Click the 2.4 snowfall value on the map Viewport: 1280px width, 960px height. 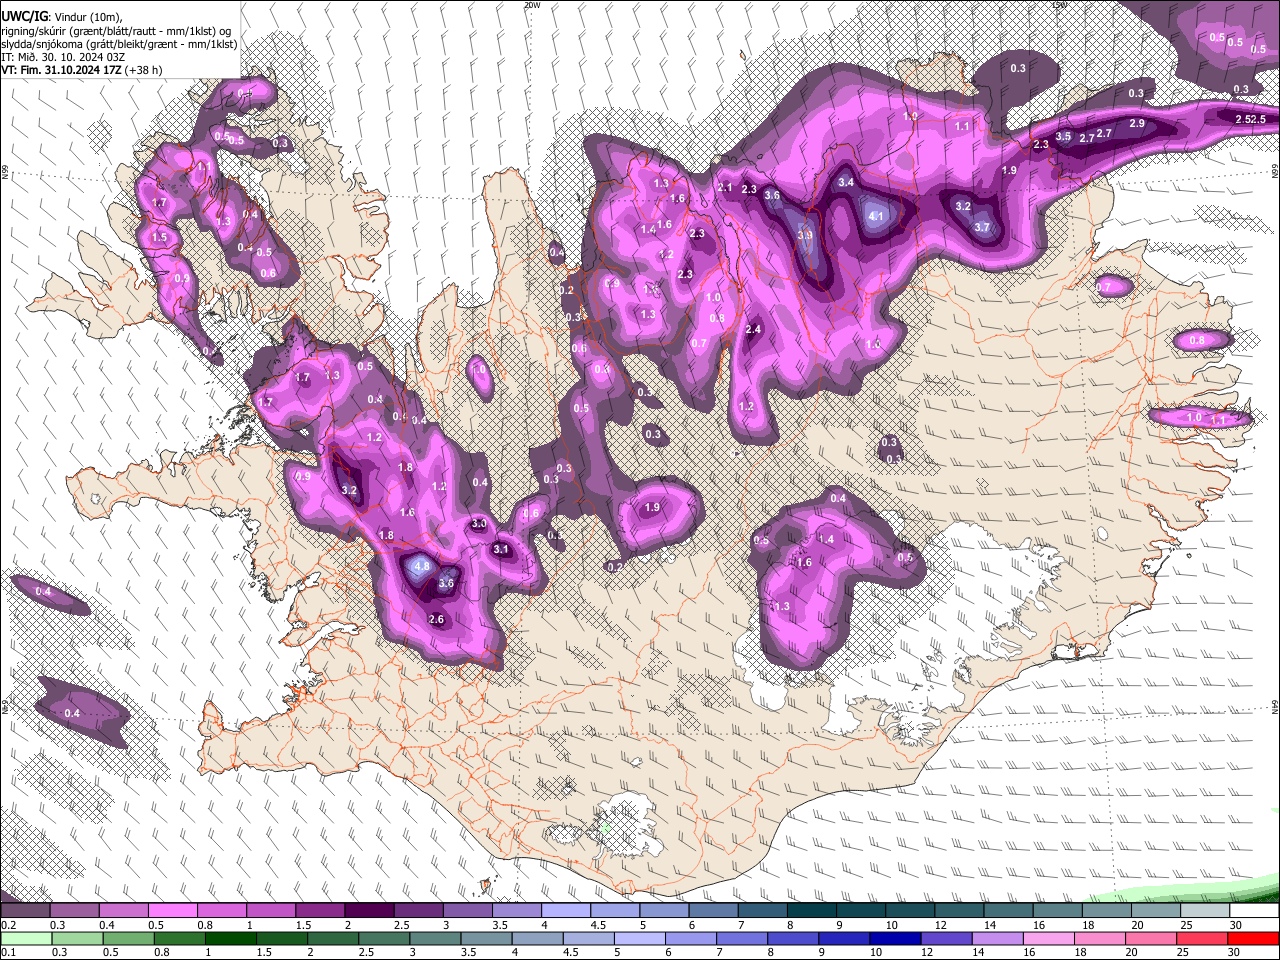(754, 330)
